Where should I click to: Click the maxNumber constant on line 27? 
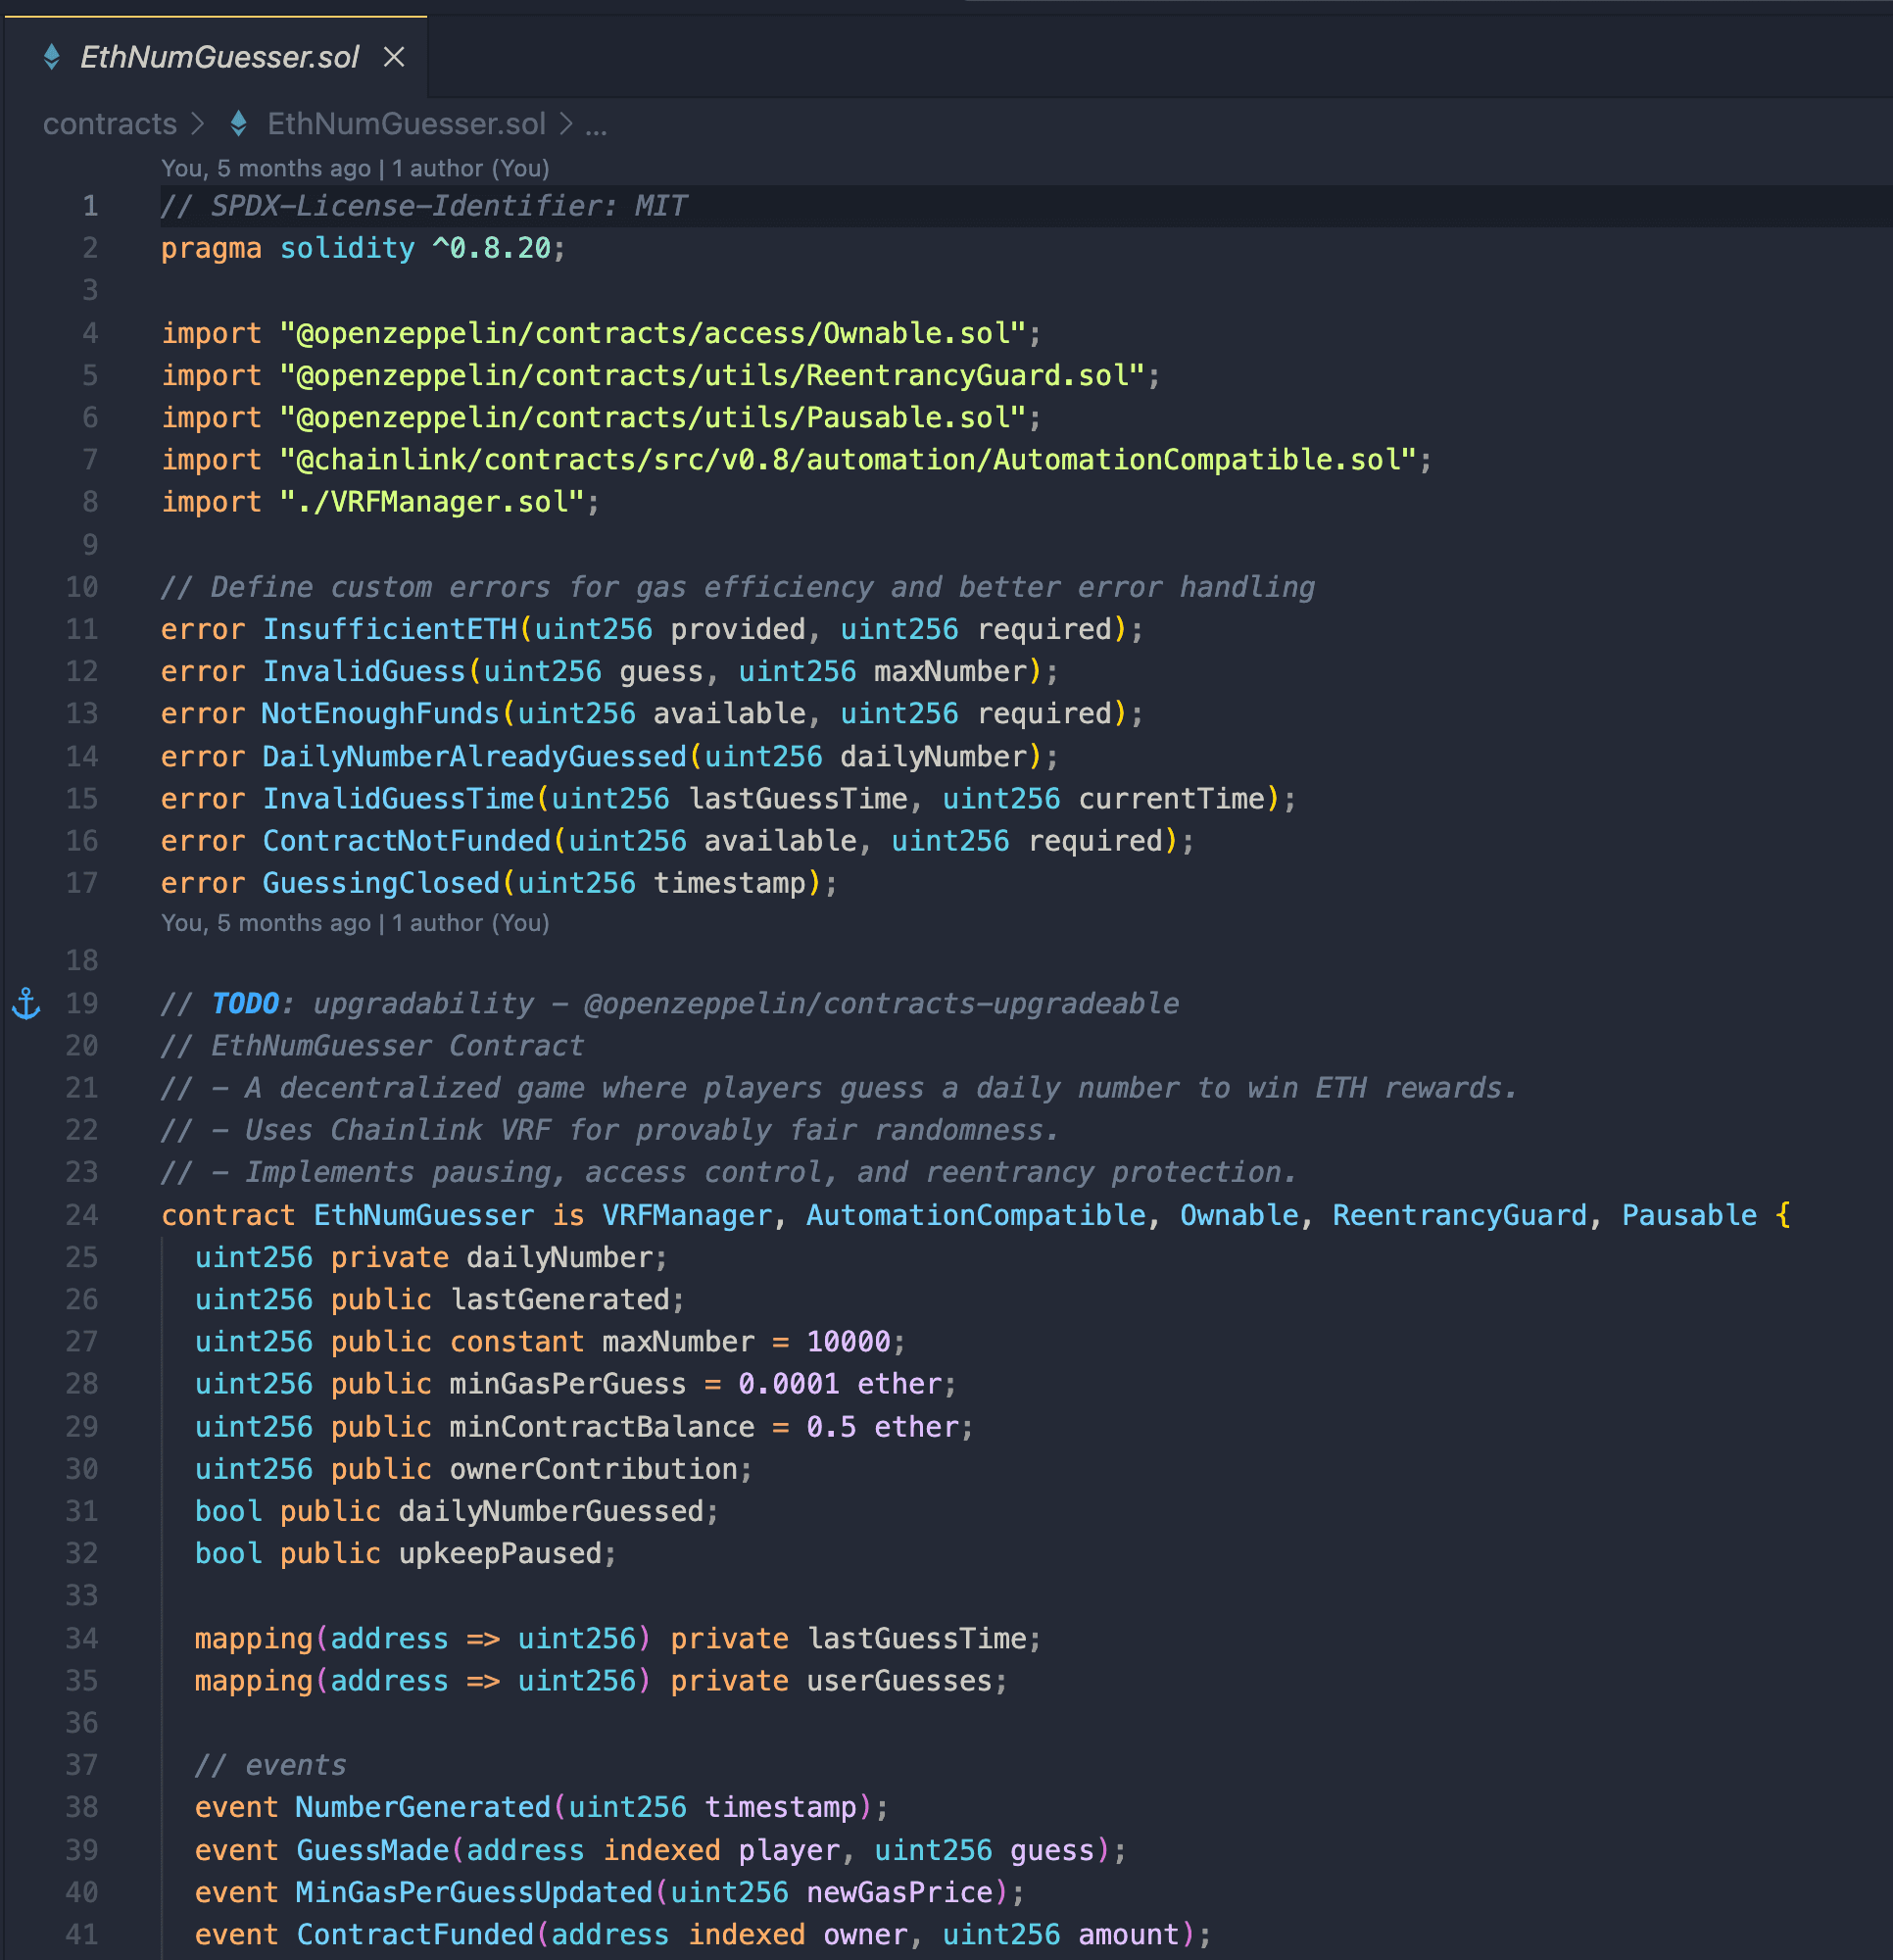677,1341
